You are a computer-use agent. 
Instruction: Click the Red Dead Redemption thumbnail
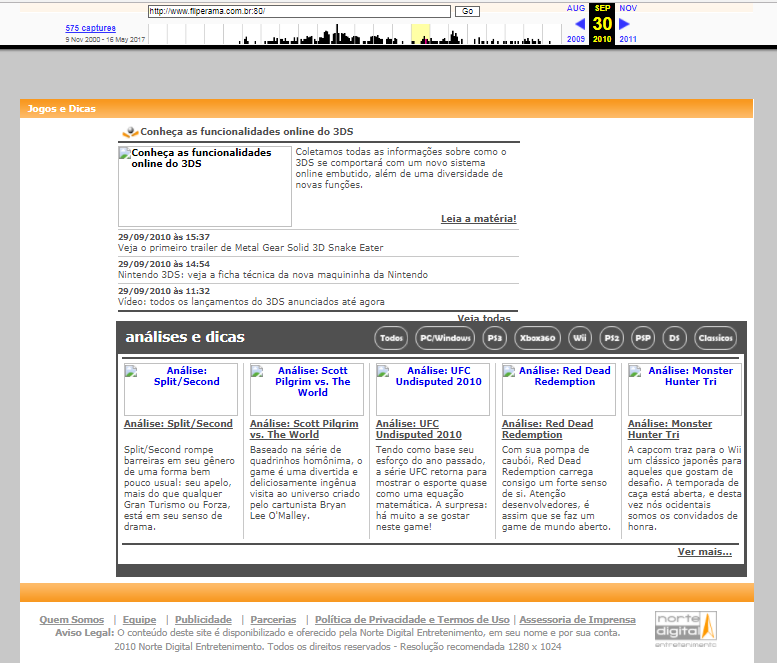pos(558,389)
